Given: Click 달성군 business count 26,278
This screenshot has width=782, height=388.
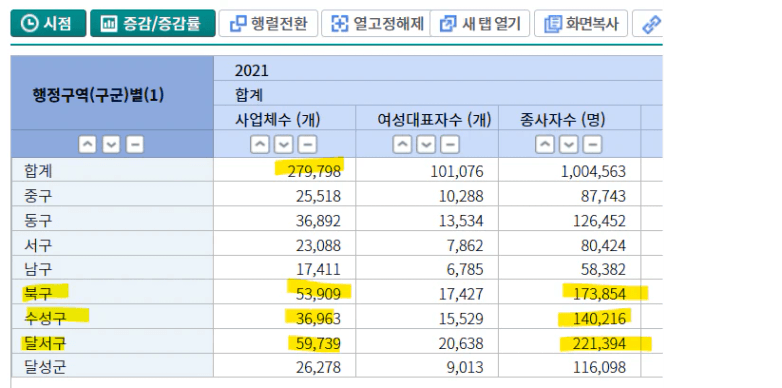Looking at the screenshot, I should point(317,368).
